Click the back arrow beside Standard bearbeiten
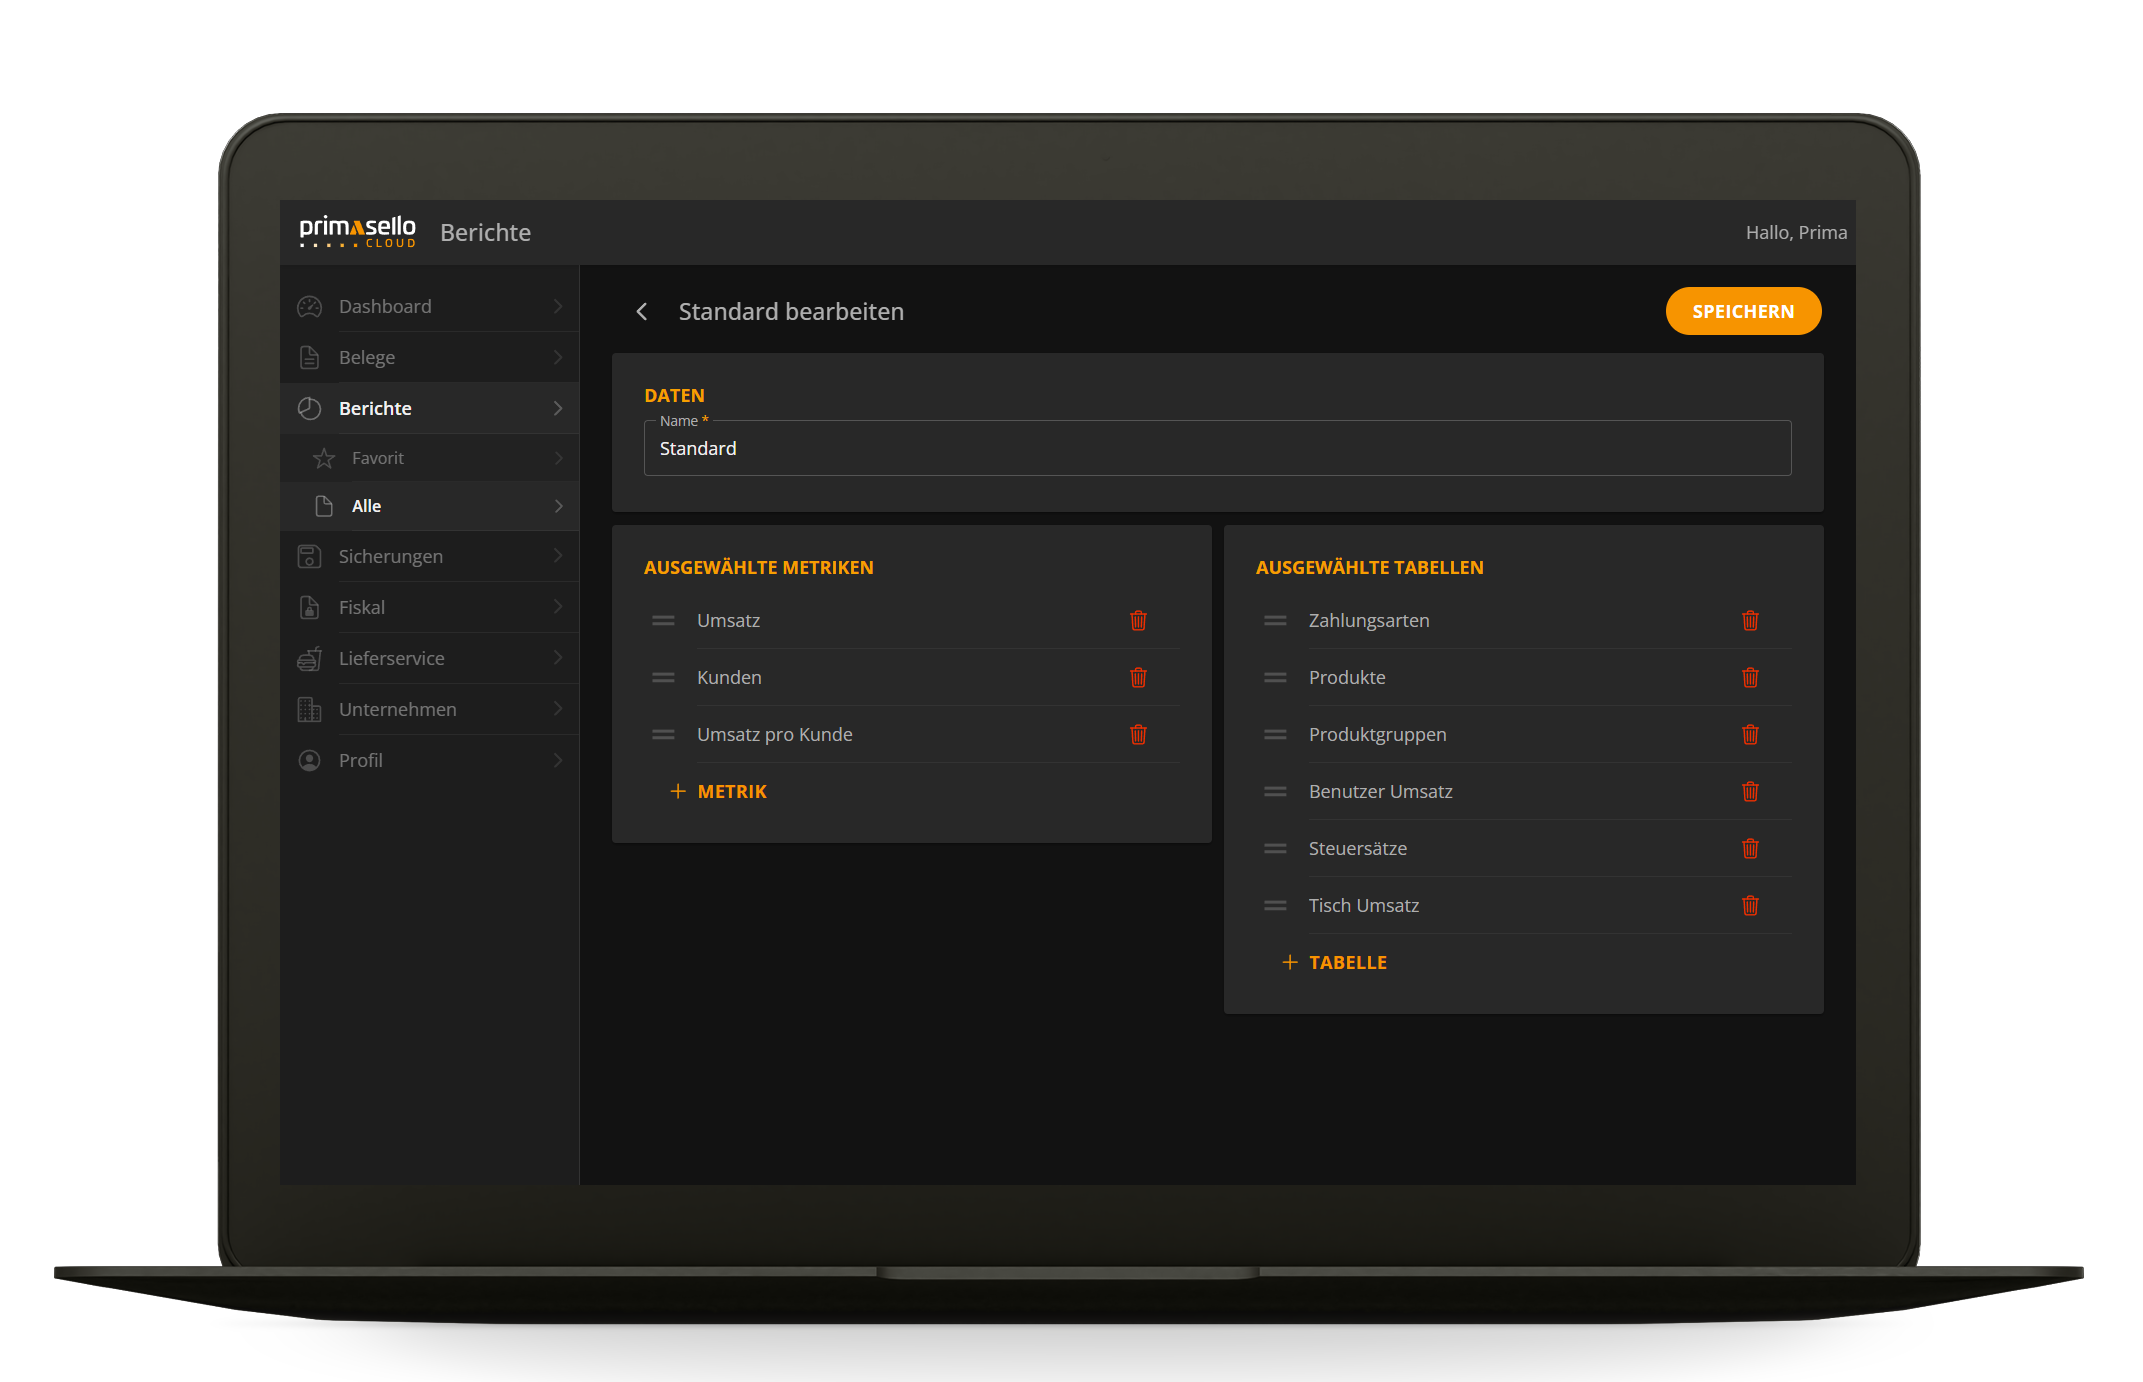 (642, 312)
